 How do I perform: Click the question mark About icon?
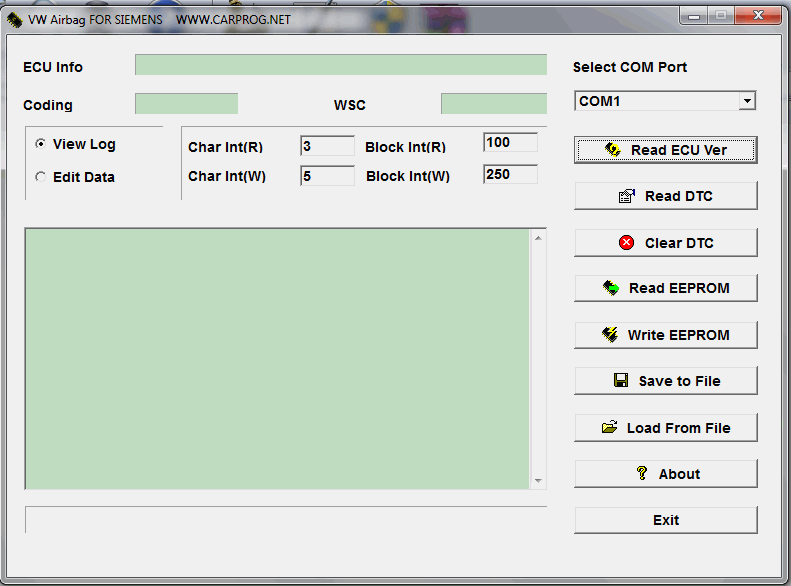click(642, 474)
